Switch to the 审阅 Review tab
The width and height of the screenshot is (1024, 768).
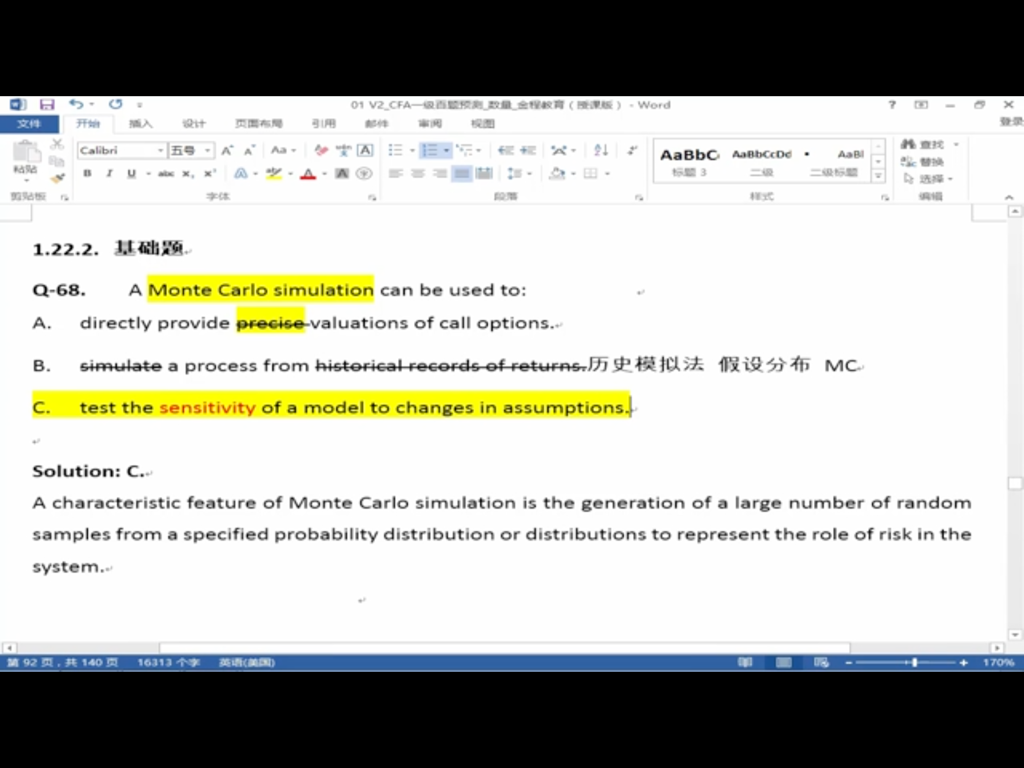point(430,123)
